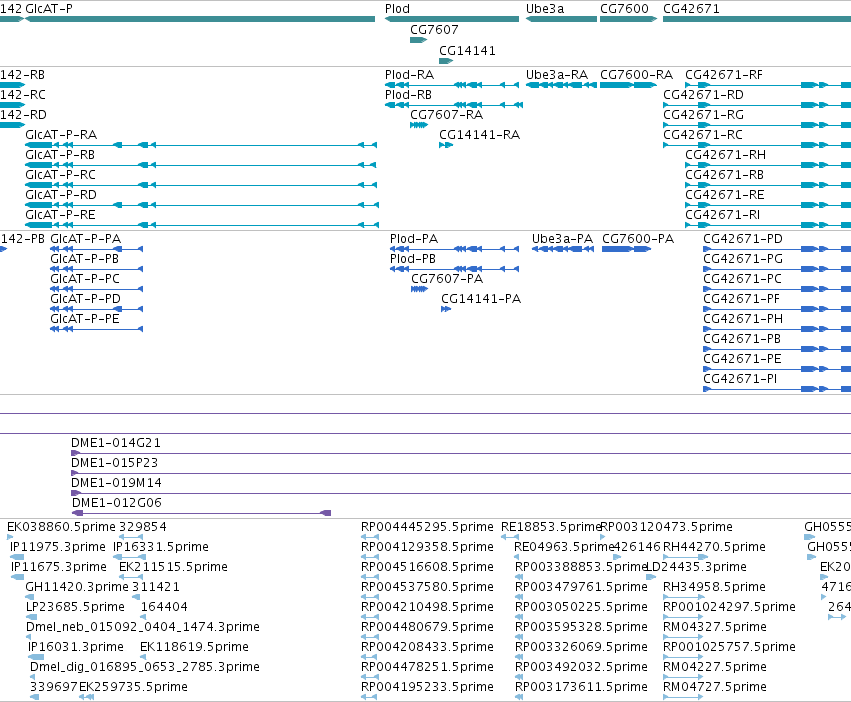Click the CG7607-PA protein label
851x702 pixels.
point(447,279)
